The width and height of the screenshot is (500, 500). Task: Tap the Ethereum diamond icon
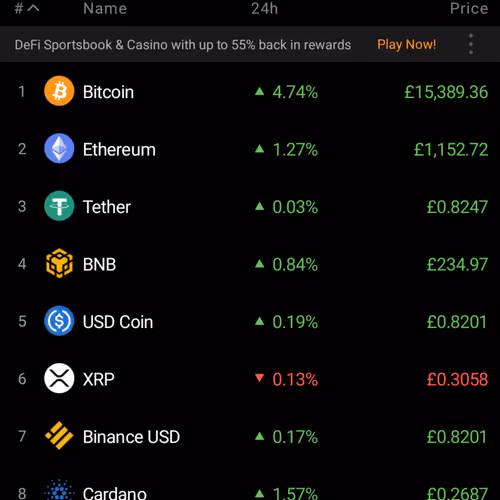(x=59, y=148)
